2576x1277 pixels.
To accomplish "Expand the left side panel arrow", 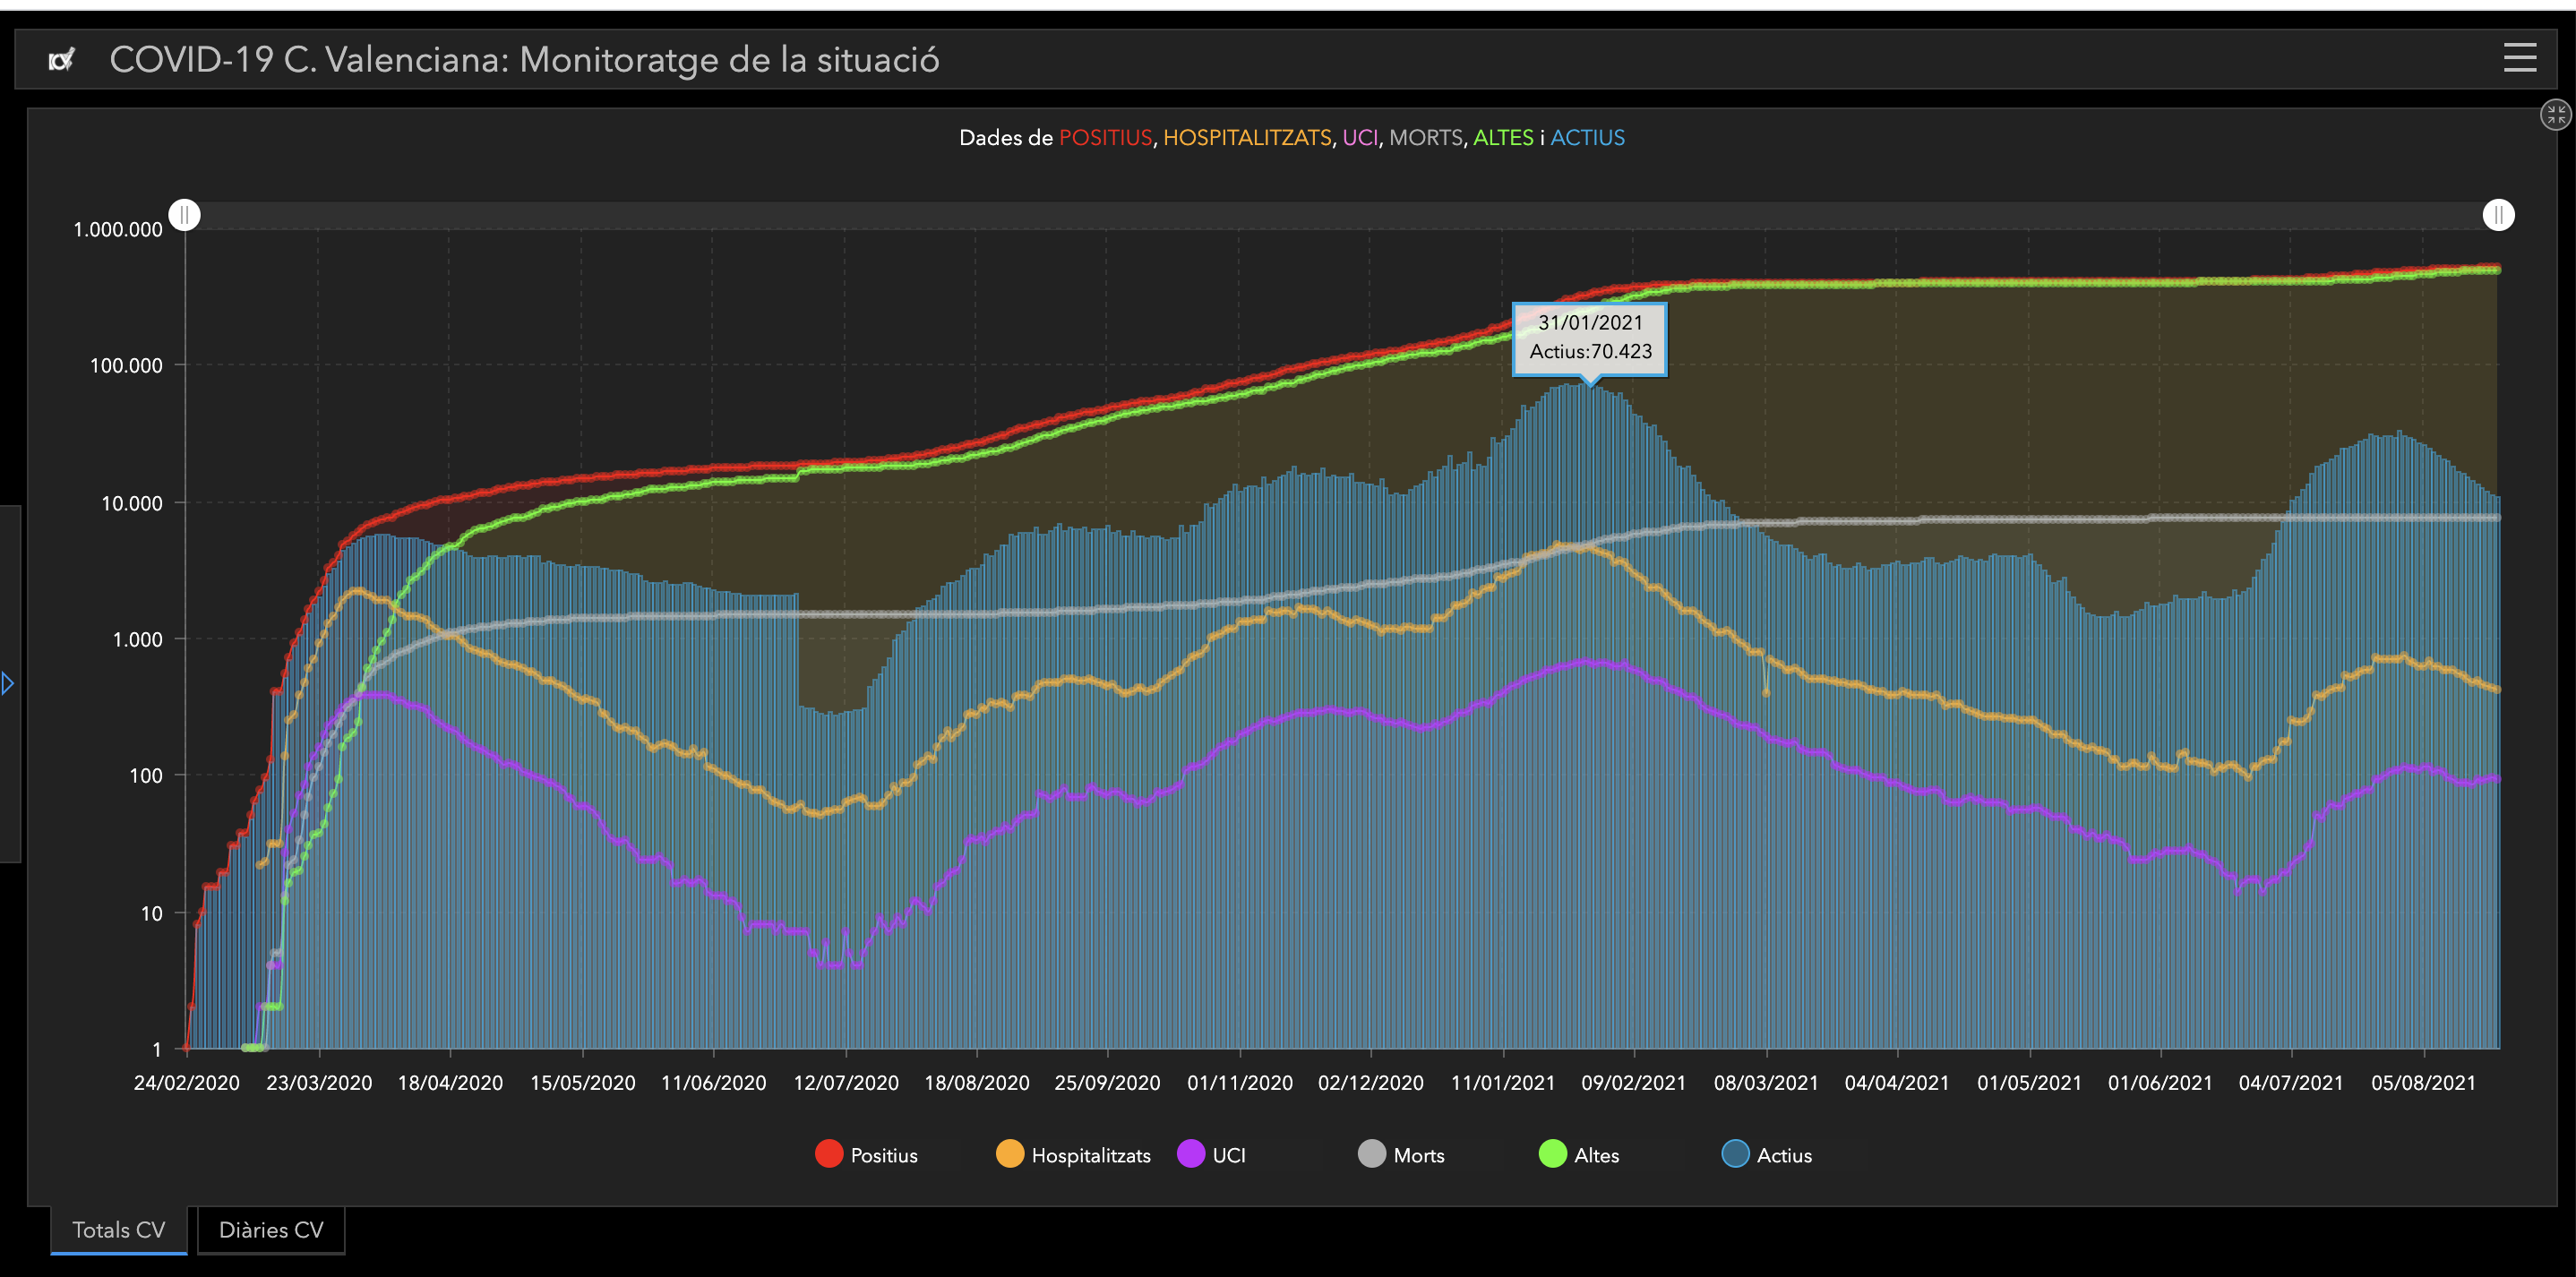I will pos(8,684).
